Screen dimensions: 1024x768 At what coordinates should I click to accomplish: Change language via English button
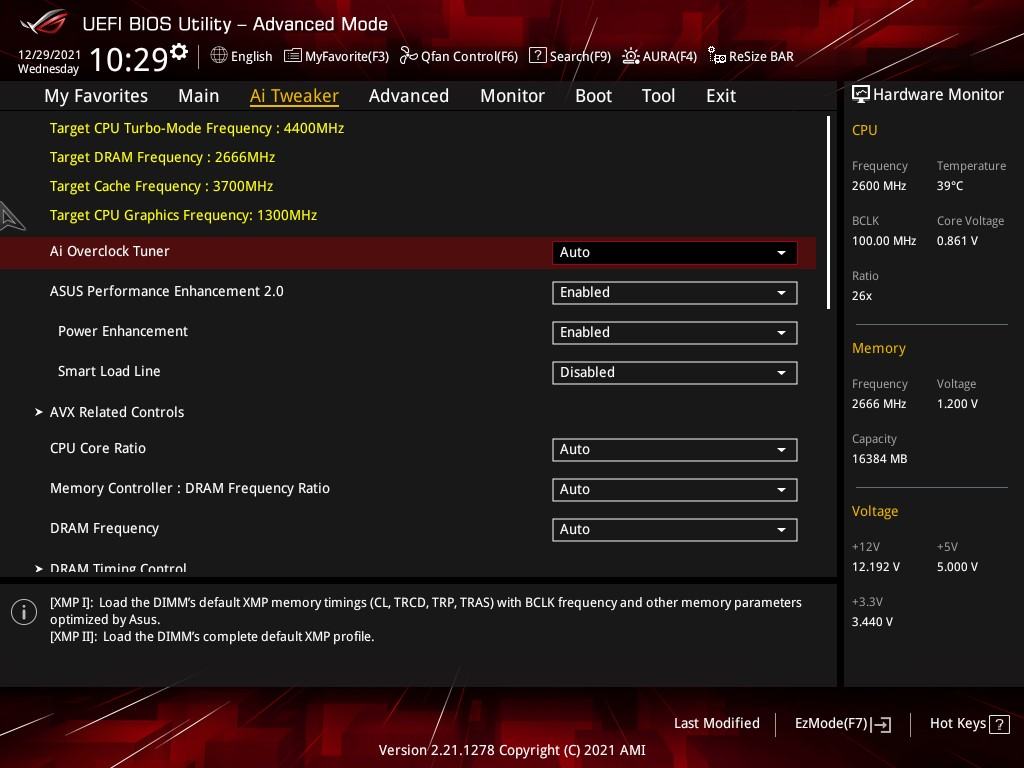[251, 56]
